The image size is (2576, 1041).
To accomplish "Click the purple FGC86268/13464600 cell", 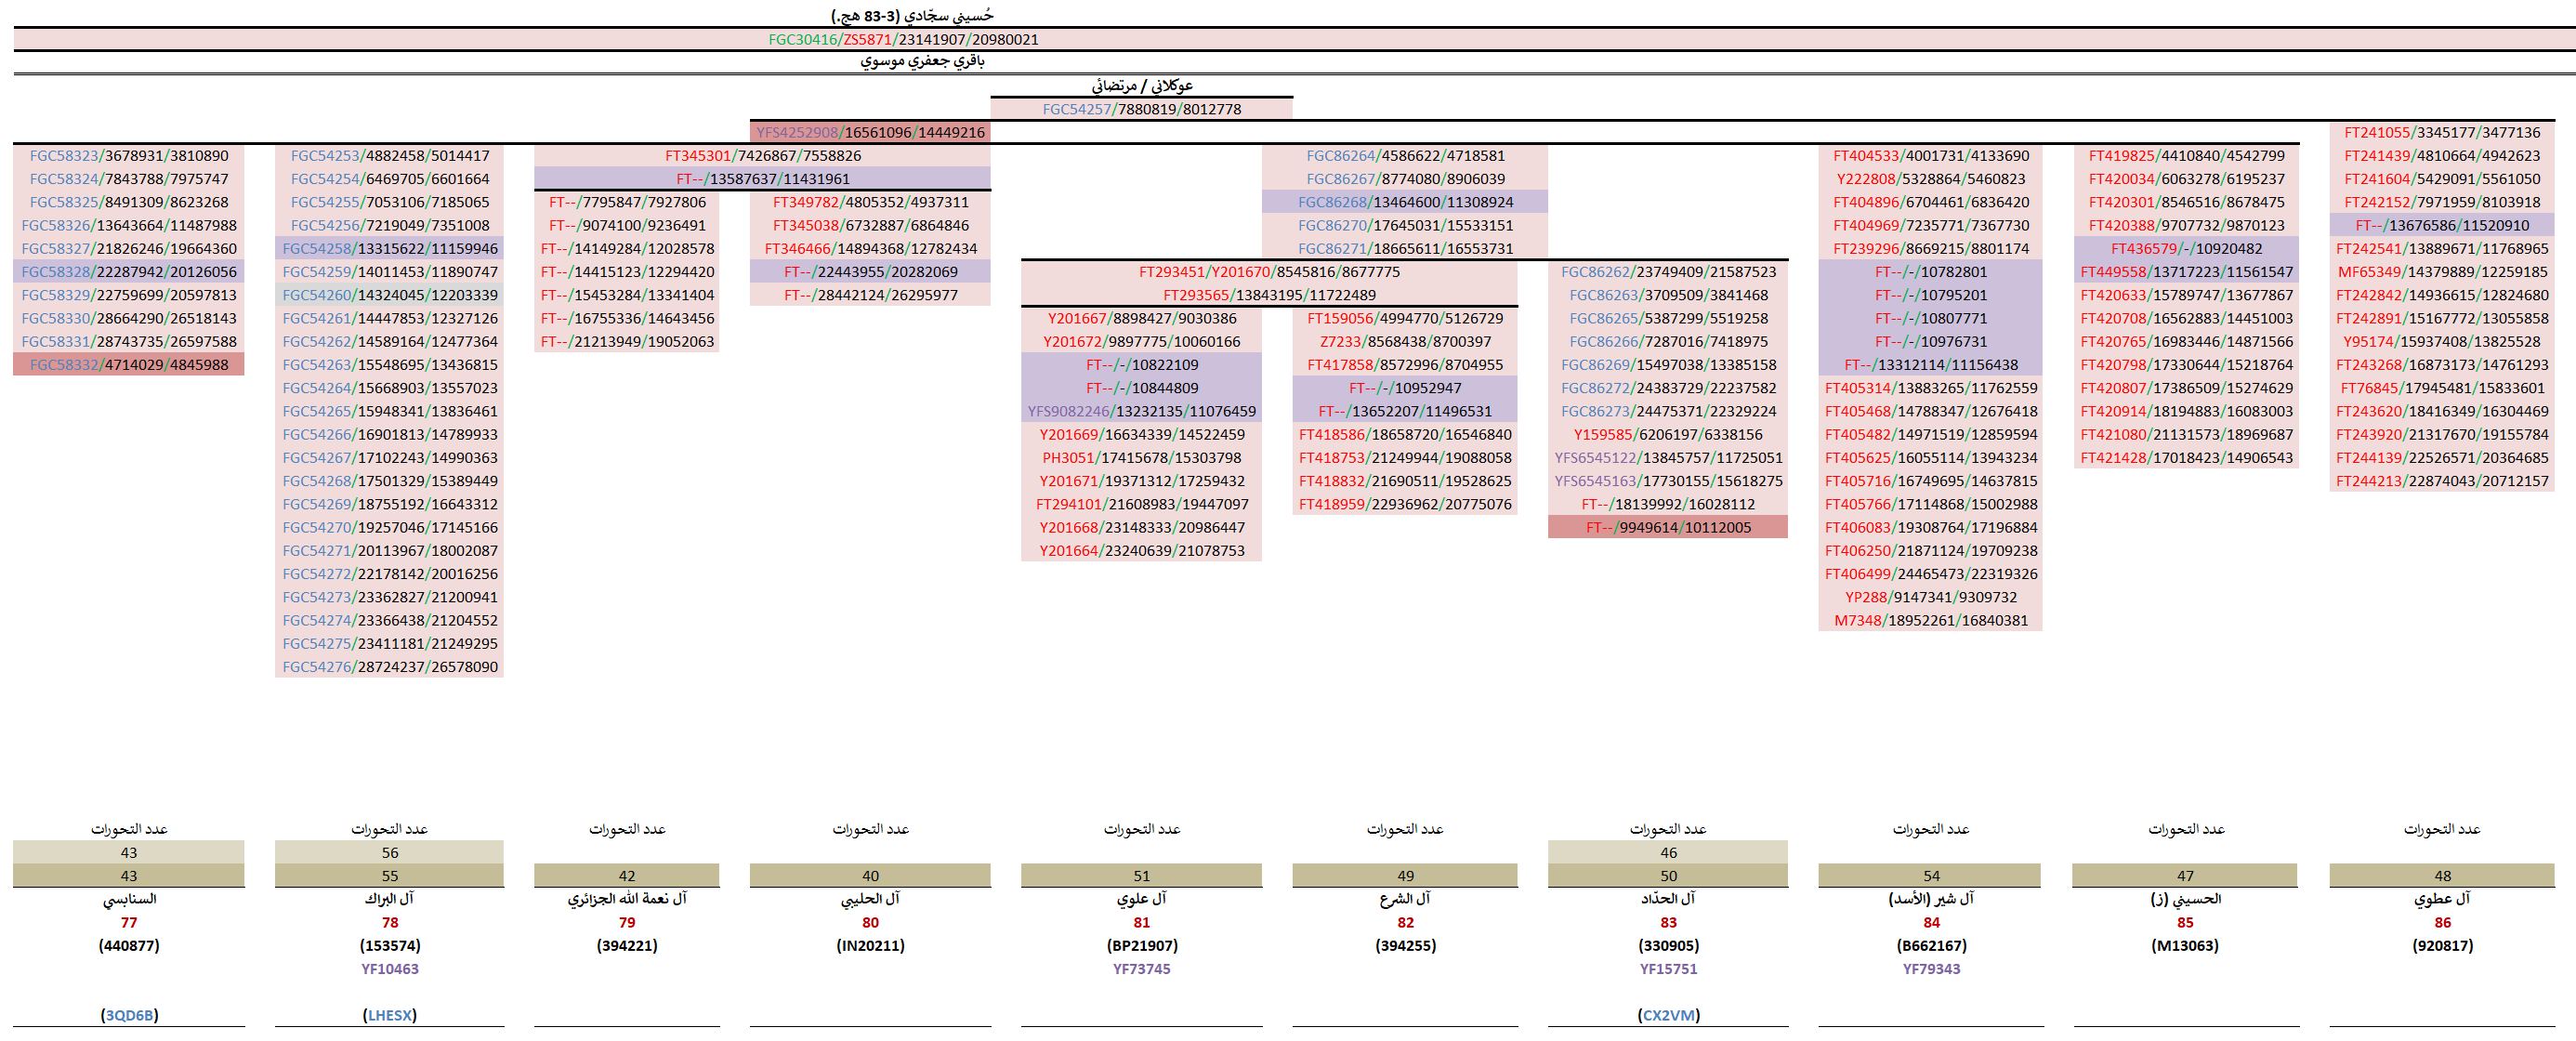I will [1404, 202].
